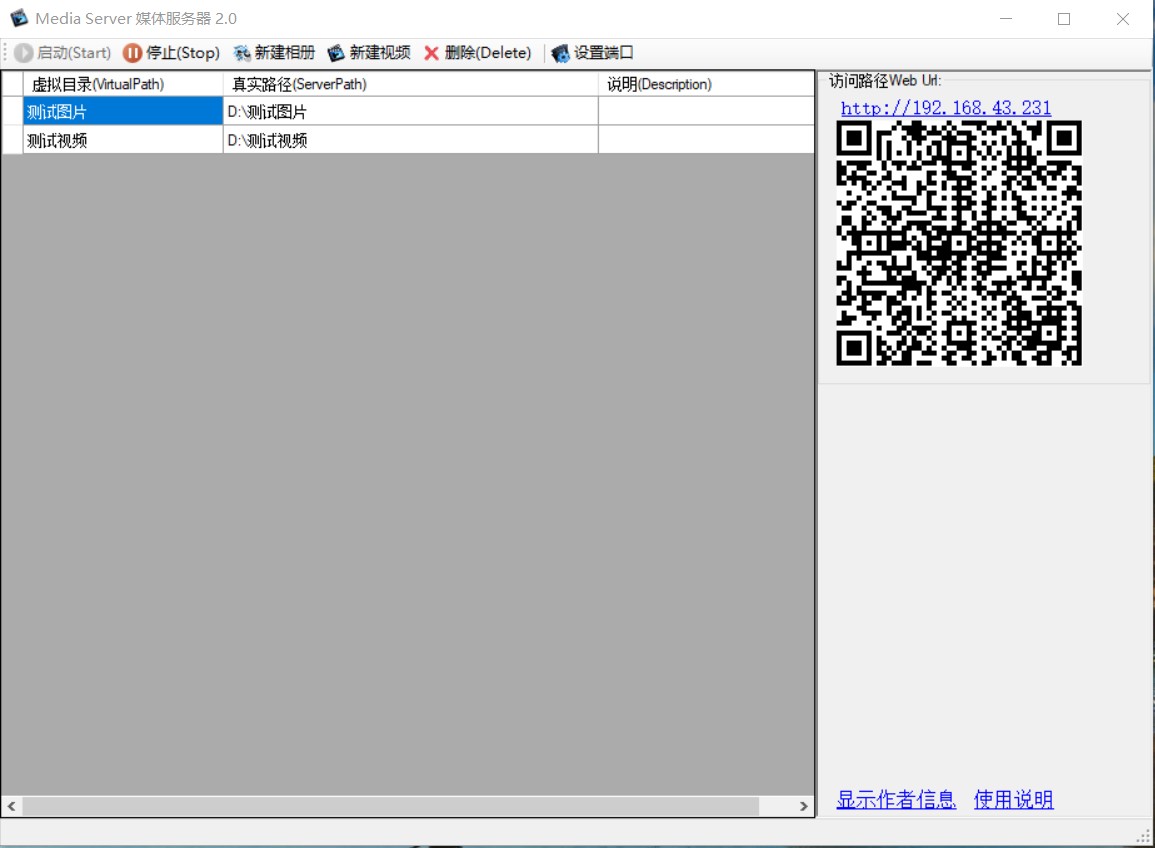Sort by 虚拟目录 (VirtualPath) column header
Viewport: 1155px width, 848px height.
(122, 84)
